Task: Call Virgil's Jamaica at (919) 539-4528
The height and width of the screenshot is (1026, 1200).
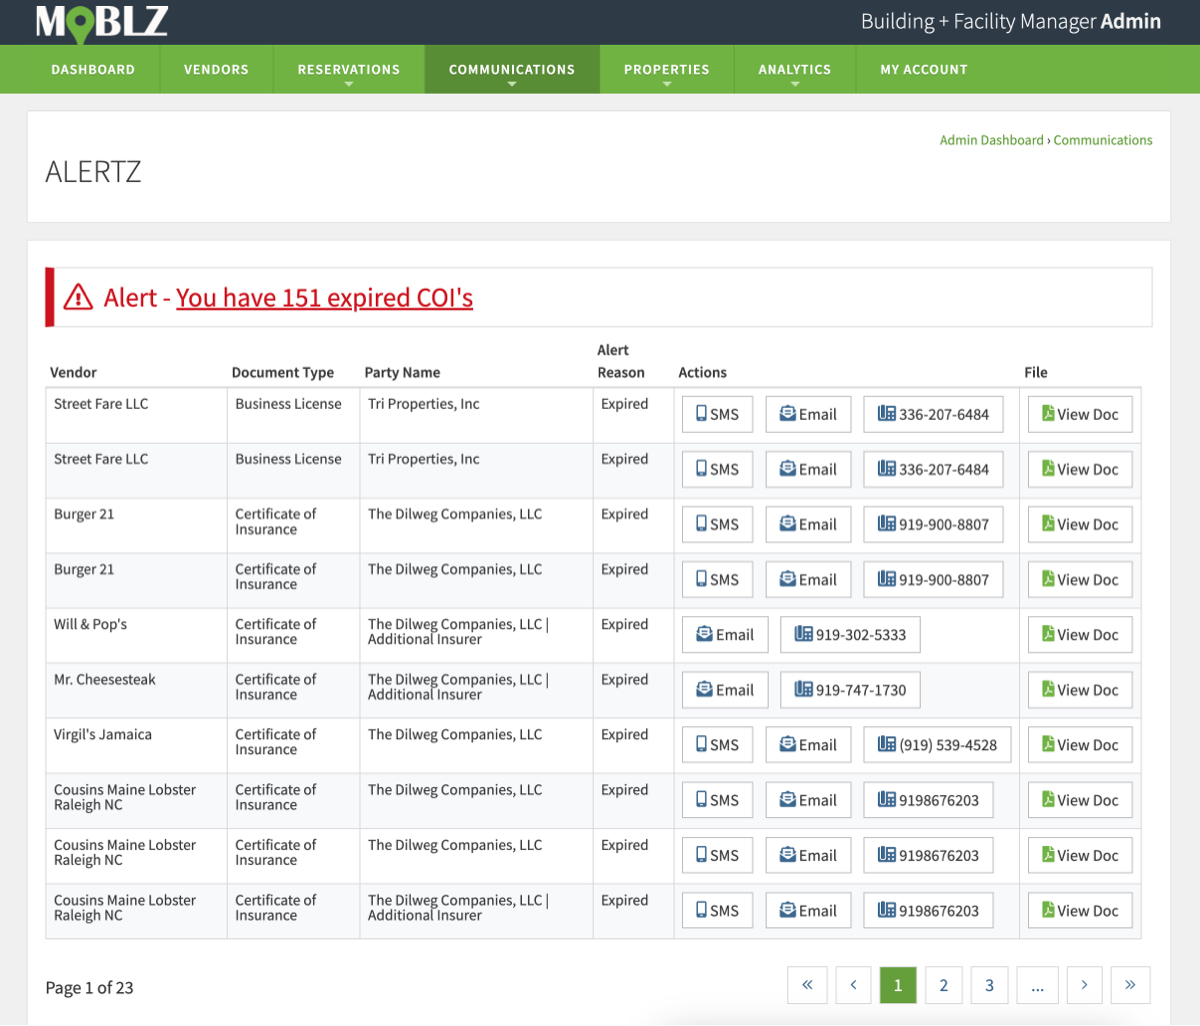Action: [937, 745]
